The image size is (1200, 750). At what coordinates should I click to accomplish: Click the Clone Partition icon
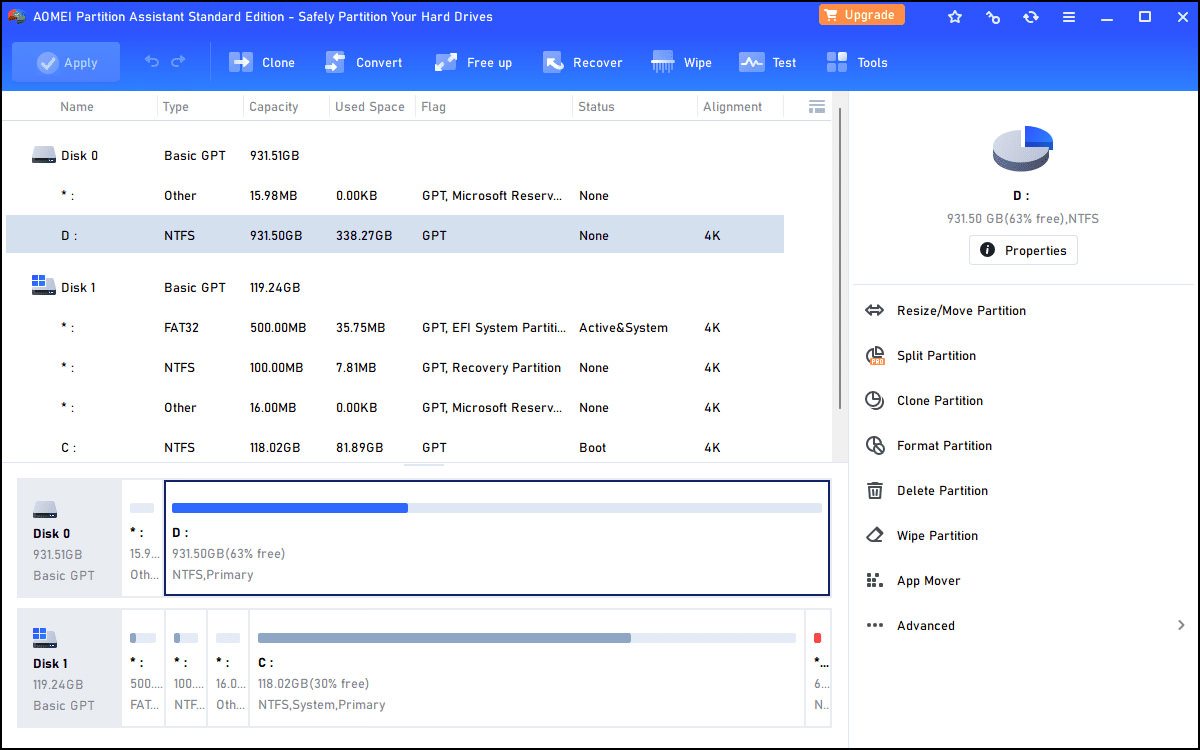click(875, 401)
